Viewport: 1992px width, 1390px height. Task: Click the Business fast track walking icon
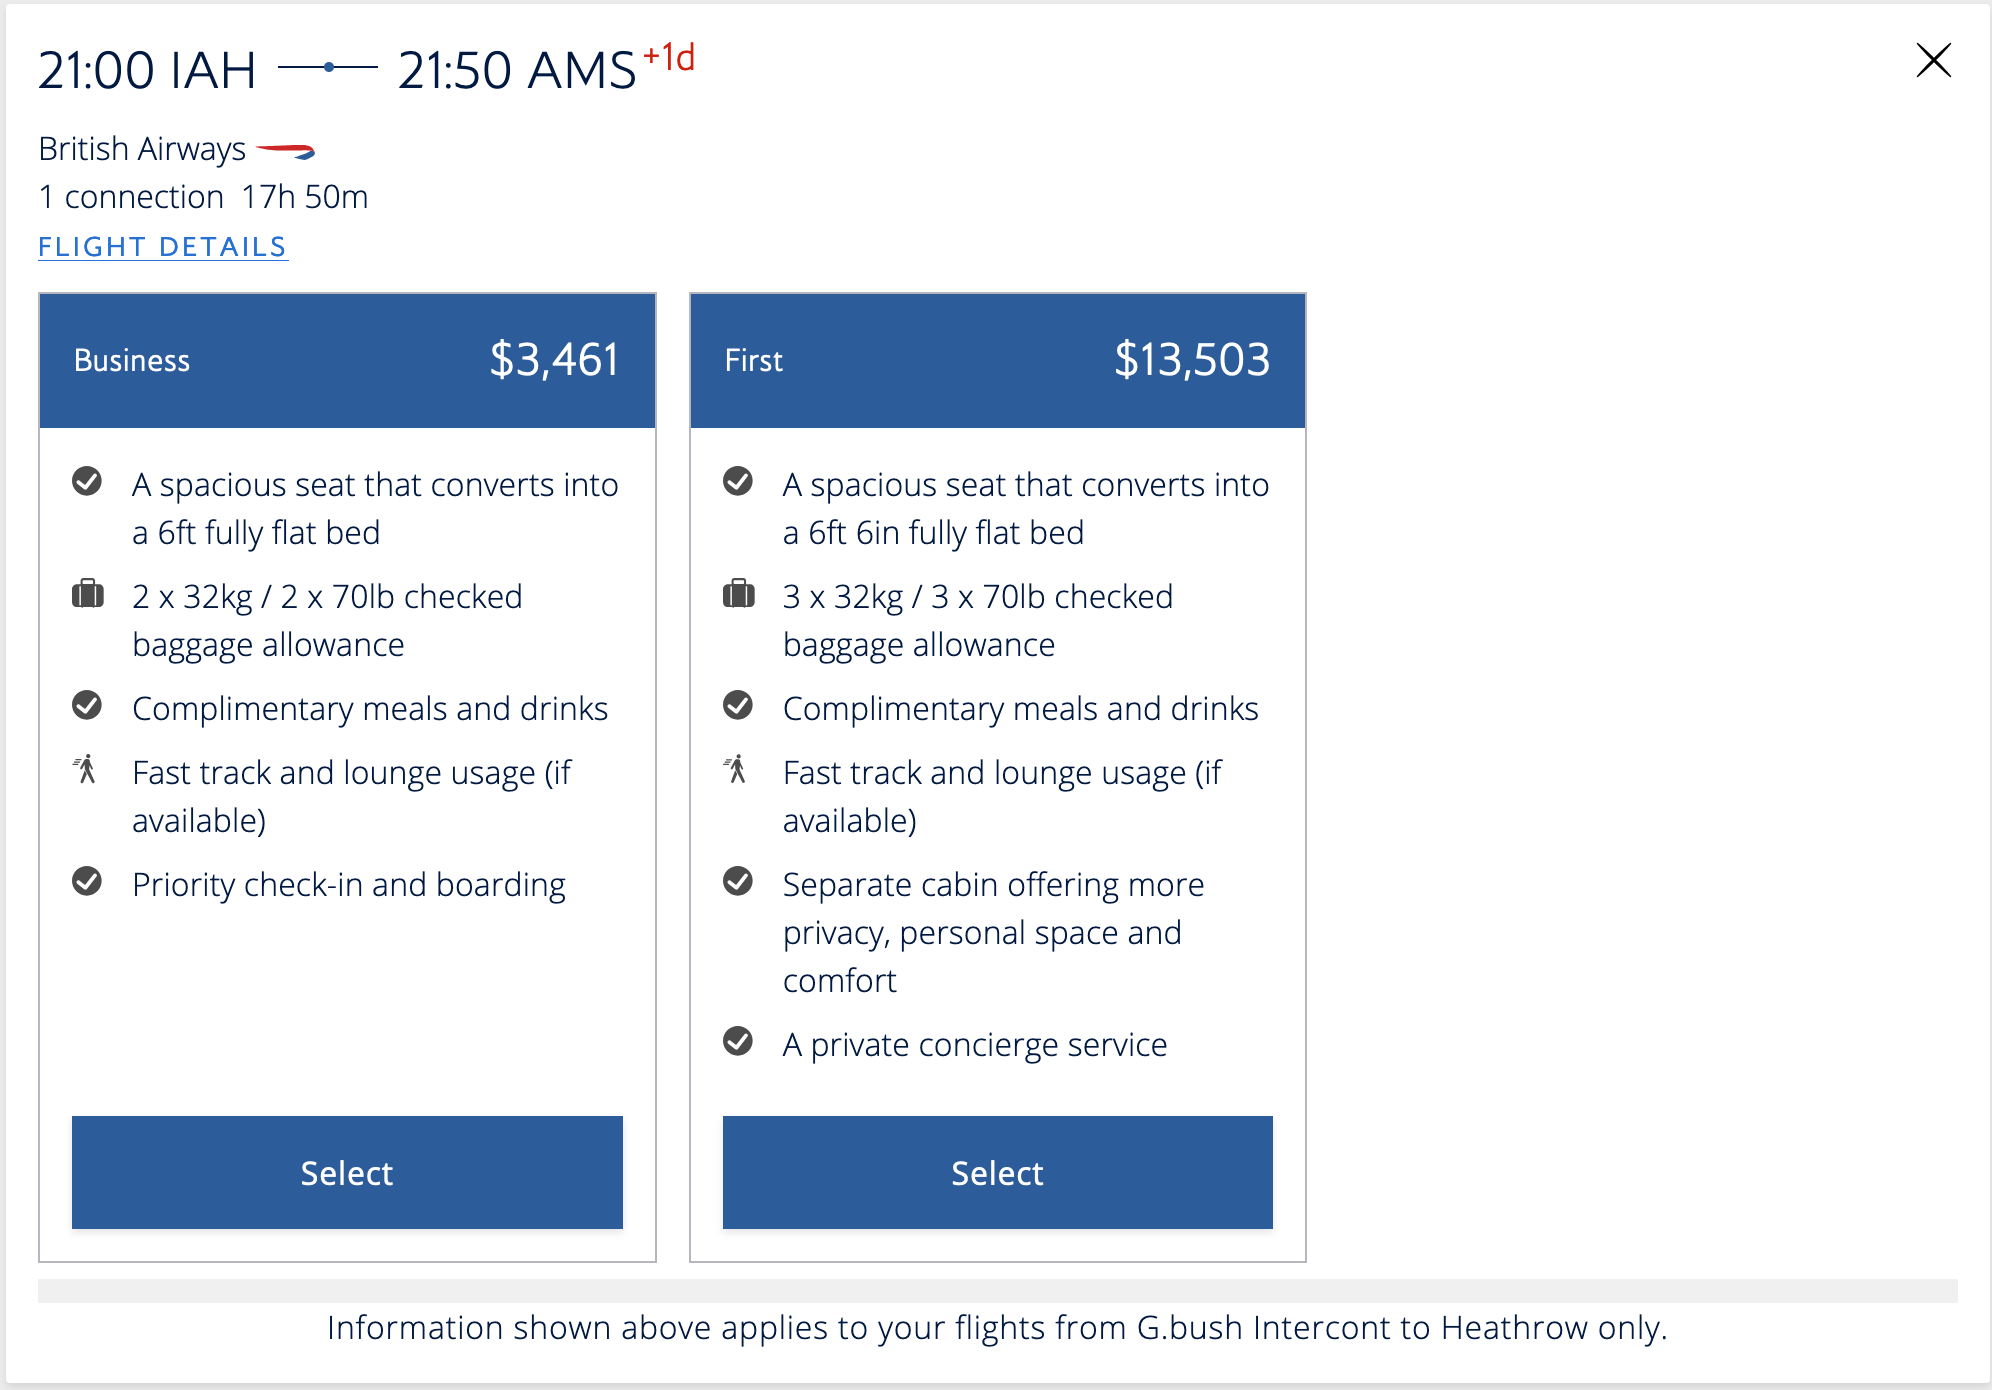[86, 769]
